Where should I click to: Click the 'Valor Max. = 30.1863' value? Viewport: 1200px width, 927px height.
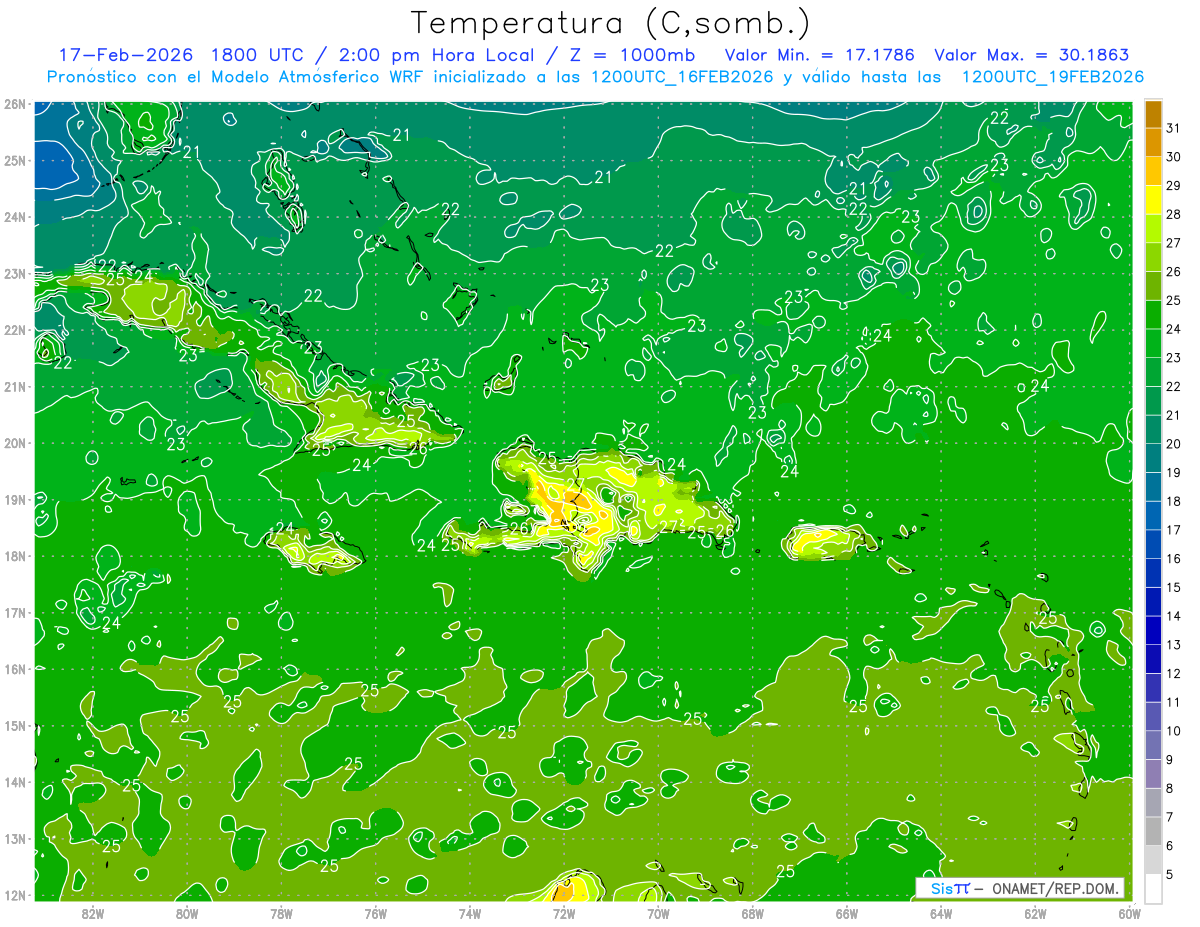click(1032, 55)
